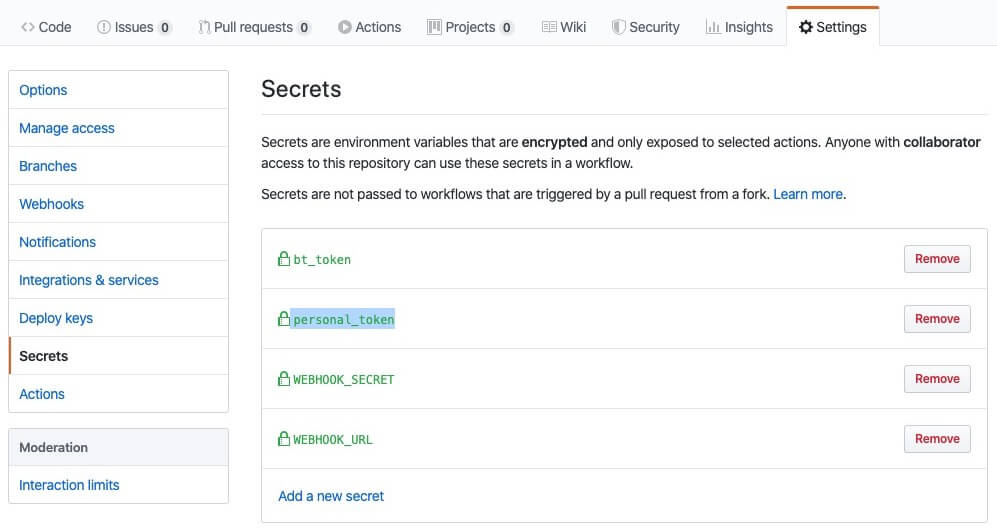Viewport: 997px width, 531px height.
Task: Open the Code tab
Action: coord(46,27)
